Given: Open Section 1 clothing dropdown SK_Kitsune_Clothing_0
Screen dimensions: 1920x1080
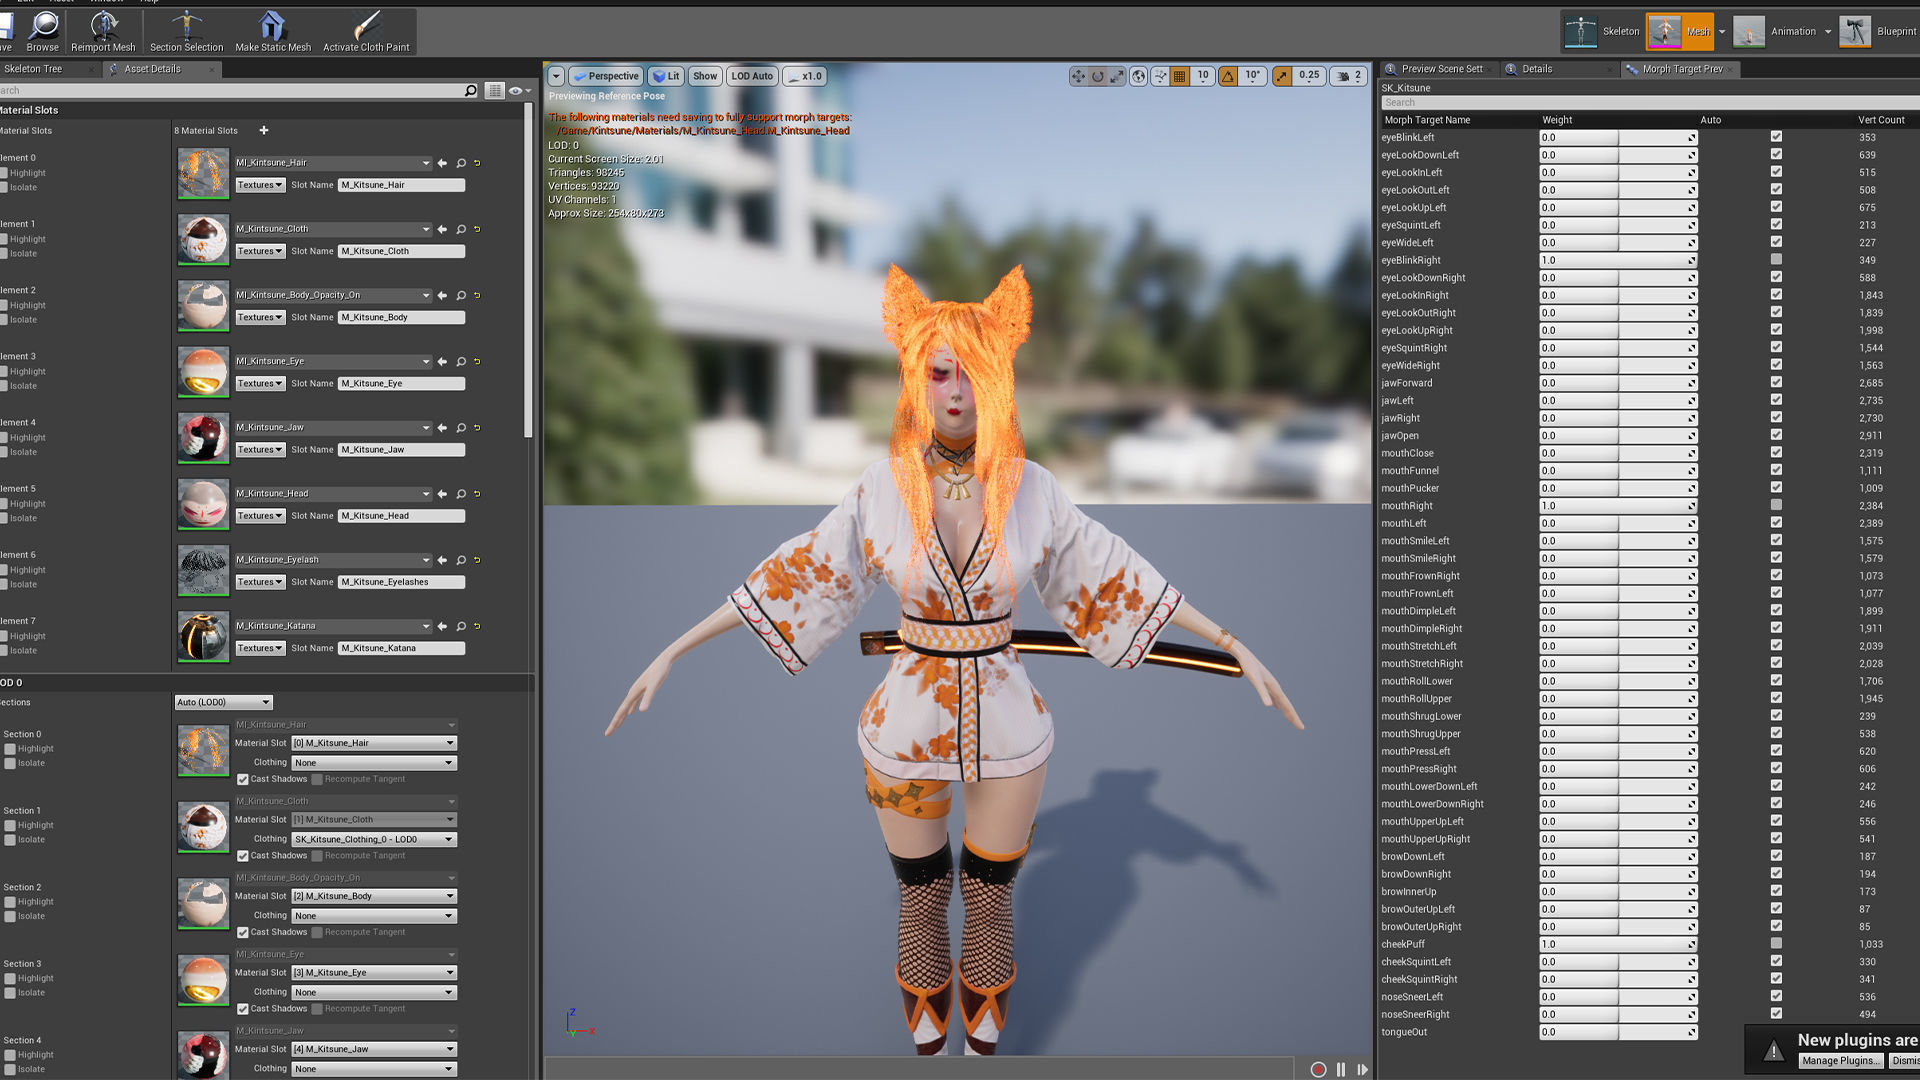Looking at the screenshot, I should 374,839.
